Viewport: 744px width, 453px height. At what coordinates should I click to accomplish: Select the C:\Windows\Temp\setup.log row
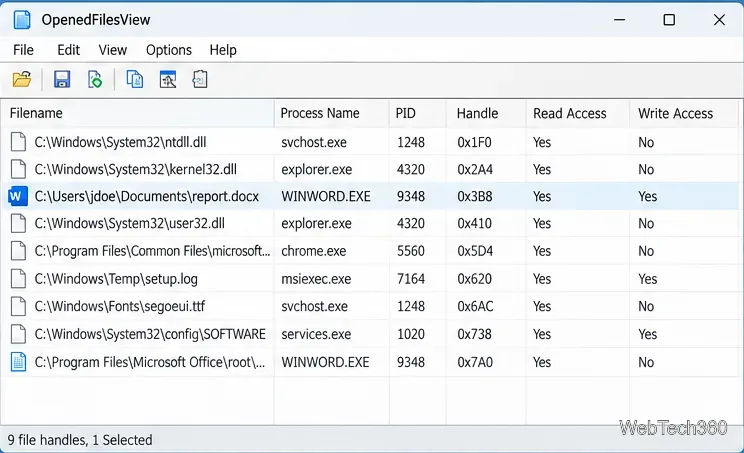[x=370, y=279]
